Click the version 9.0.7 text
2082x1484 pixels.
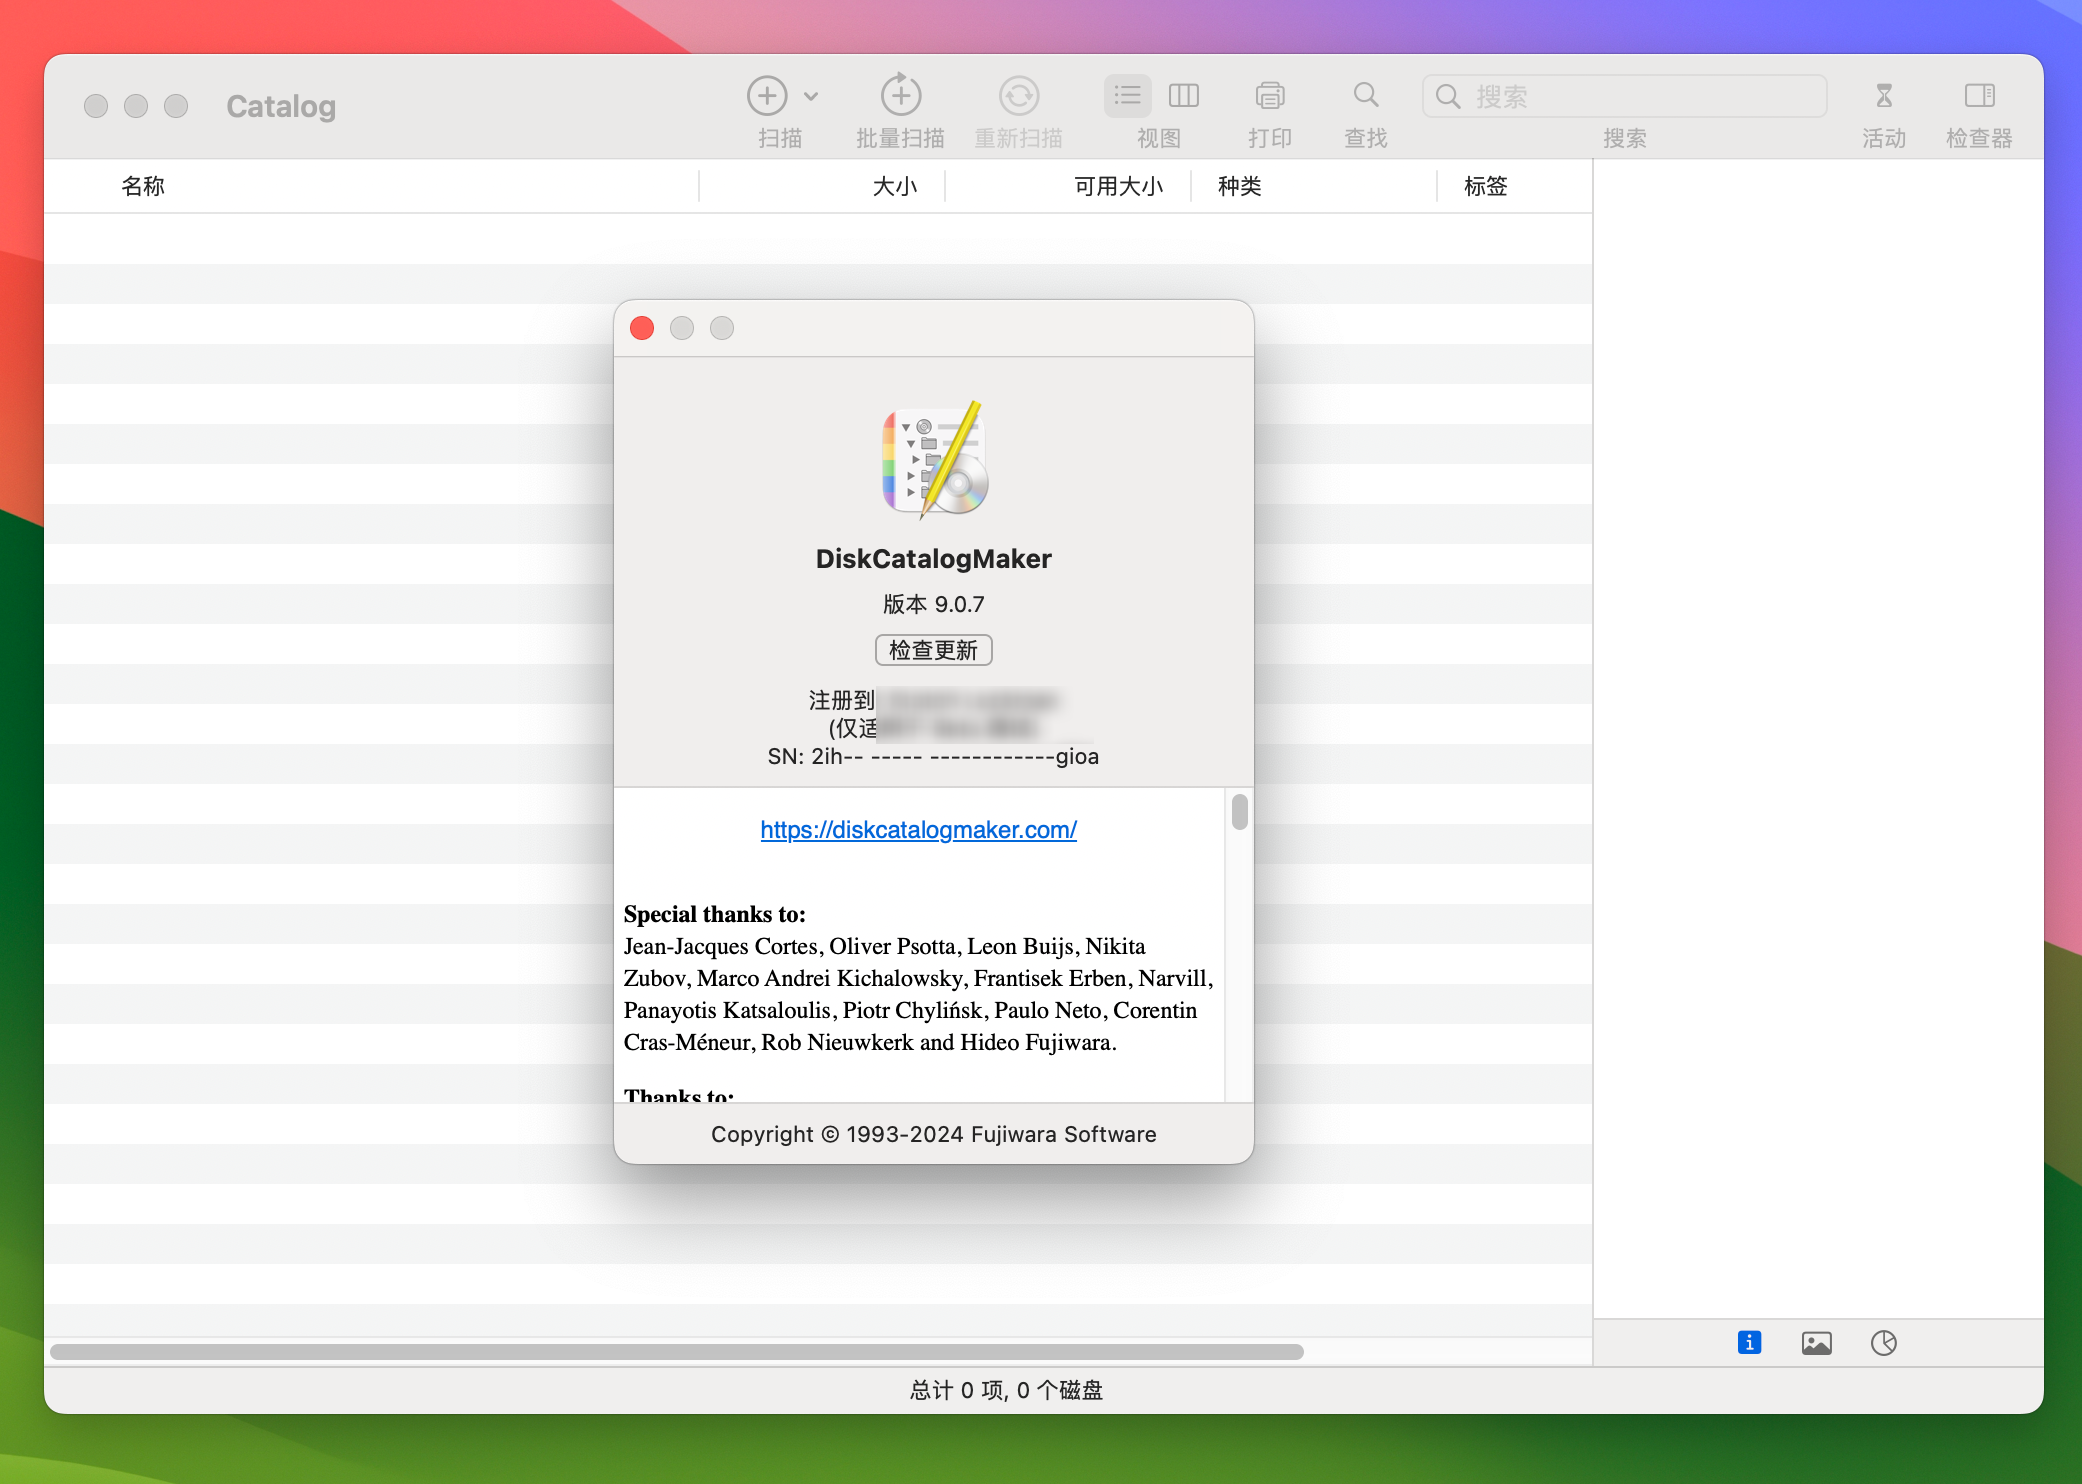(933, 604)
